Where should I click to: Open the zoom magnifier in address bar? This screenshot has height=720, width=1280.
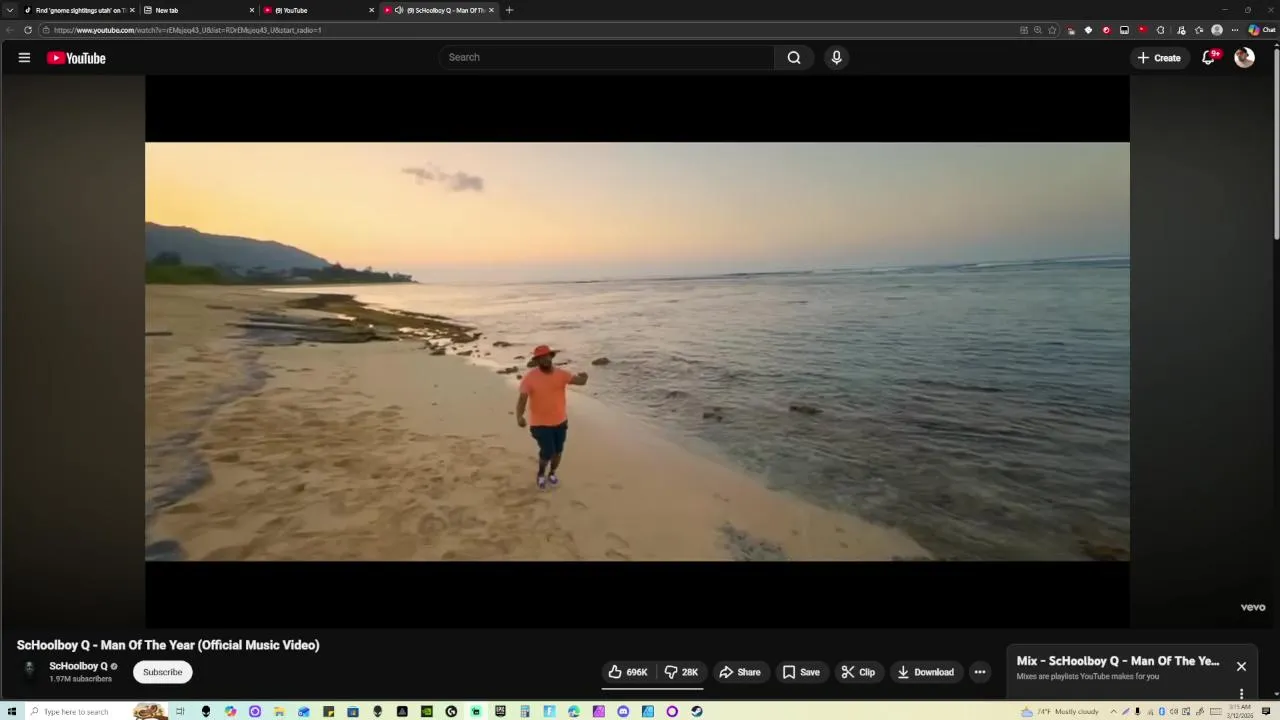[1038, 30]
